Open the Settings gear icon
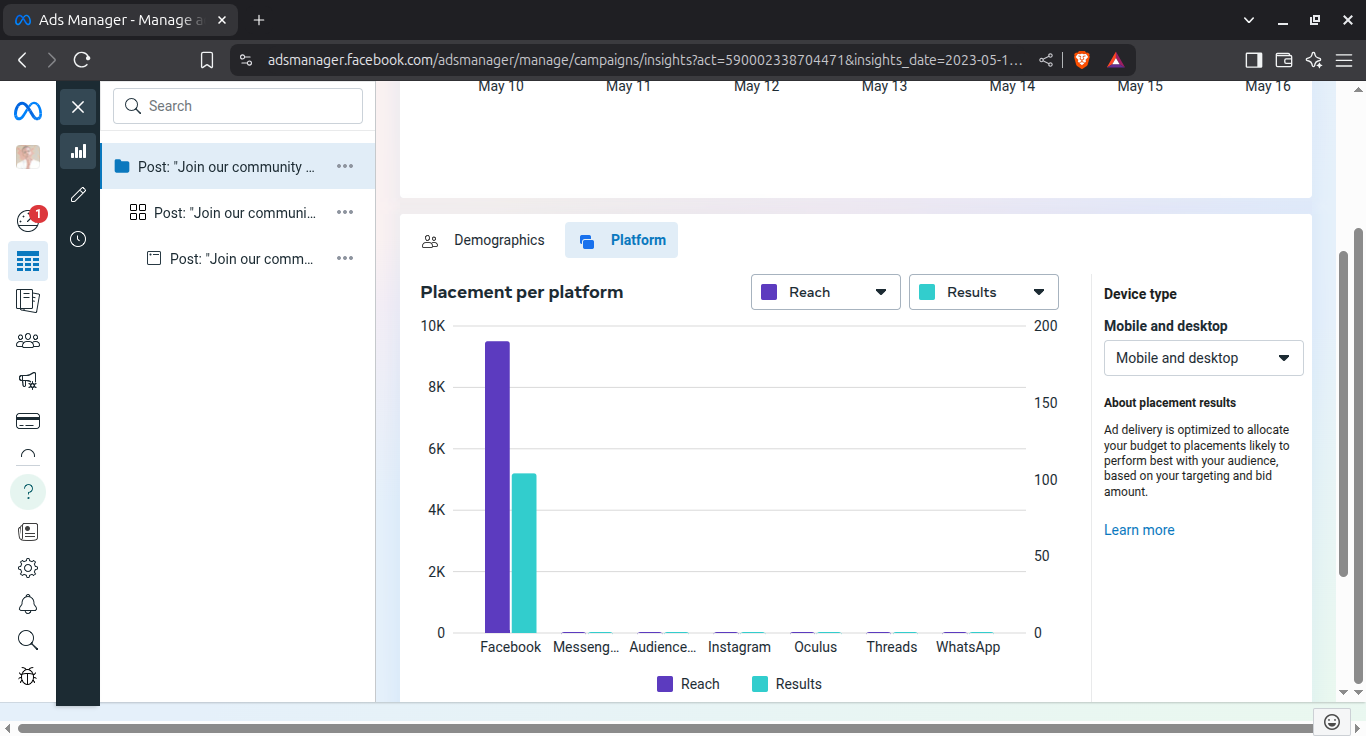Screen dimensions: 1366x736 pyautogui.click(x=28, y=568)
